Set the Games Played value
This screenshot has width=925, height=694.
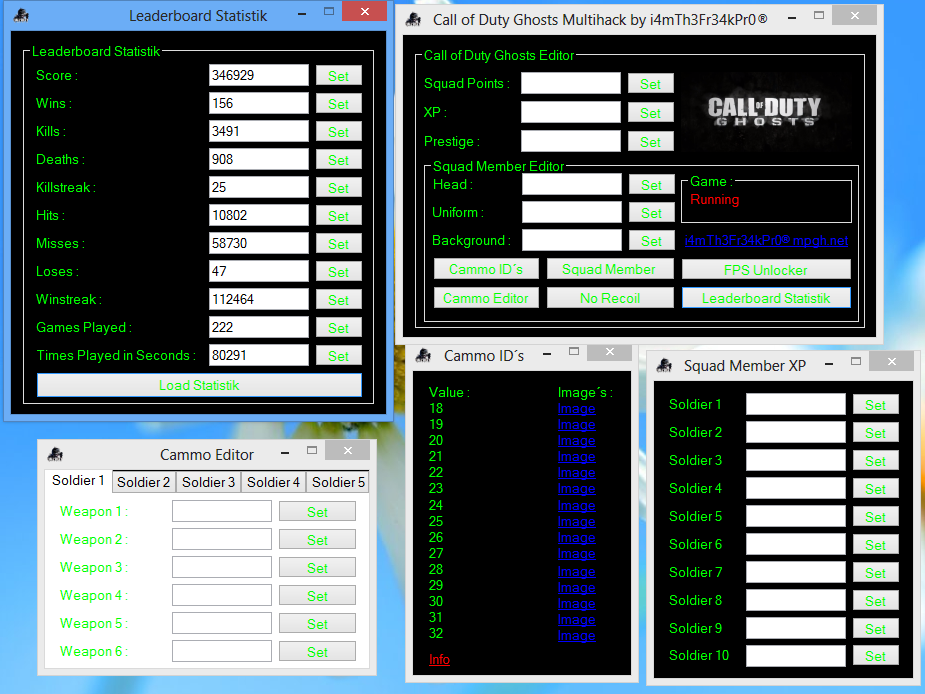tap(339, 328)
